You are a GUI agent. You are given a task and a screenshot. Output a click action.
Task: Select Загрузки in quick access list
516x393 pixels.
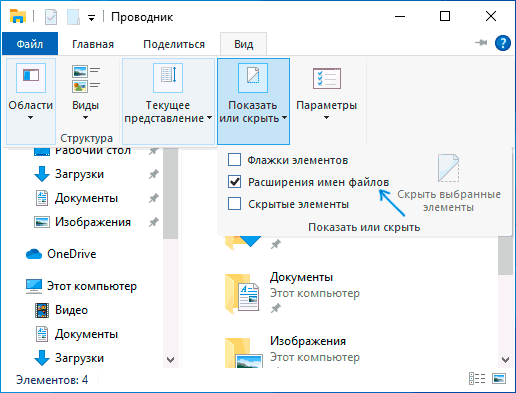[x=79, y=174]
